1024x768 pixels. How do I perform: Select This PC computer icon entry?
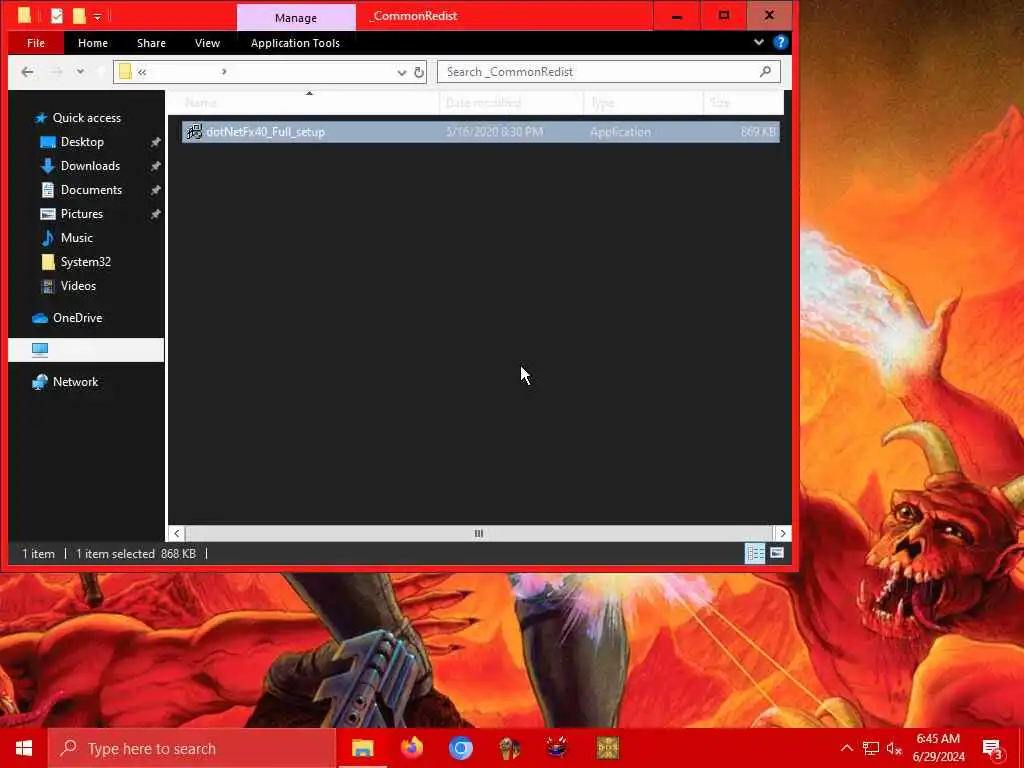tap(86, 350)
